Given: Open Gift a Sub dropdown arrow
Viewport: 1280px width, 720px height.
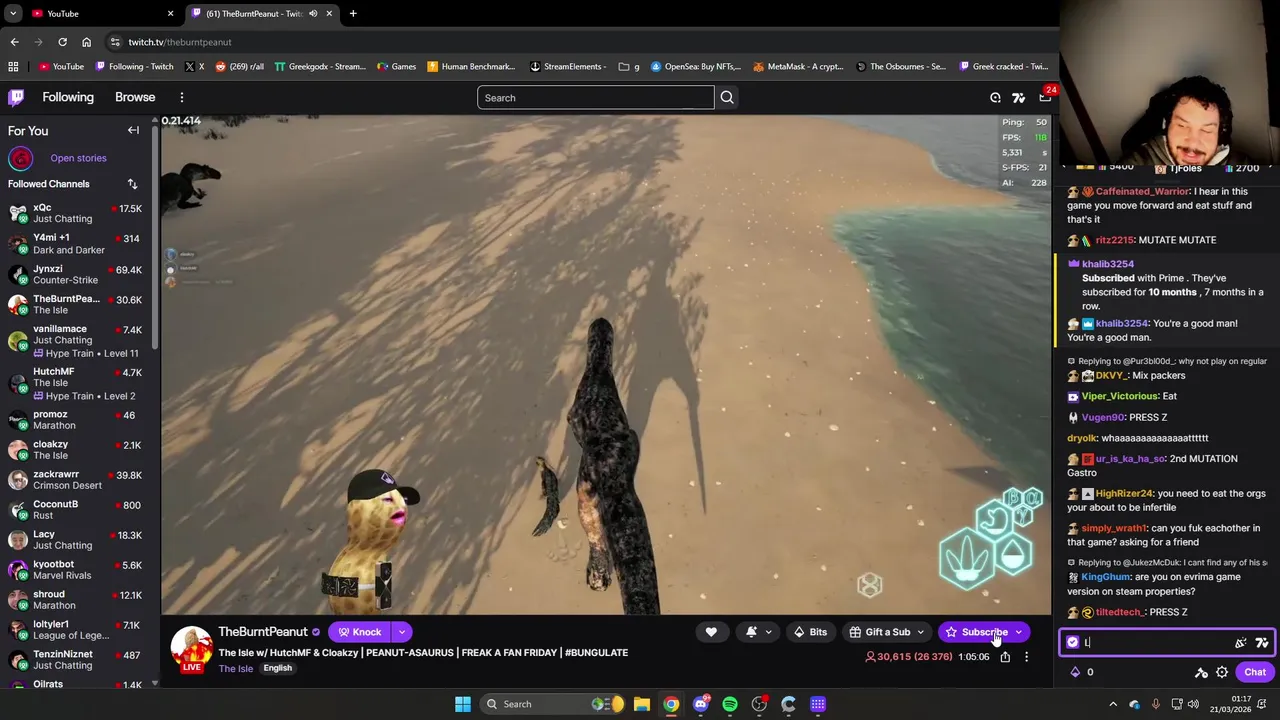Looking at the screenshot, I should (921, 632).
